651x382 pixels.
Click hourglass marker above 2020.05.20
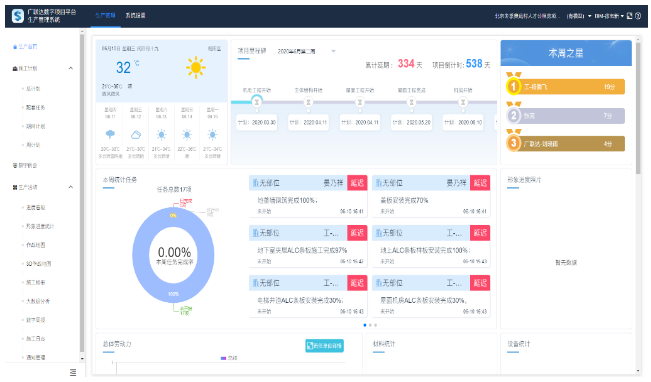pyautogui.click(x=411, y=102)
